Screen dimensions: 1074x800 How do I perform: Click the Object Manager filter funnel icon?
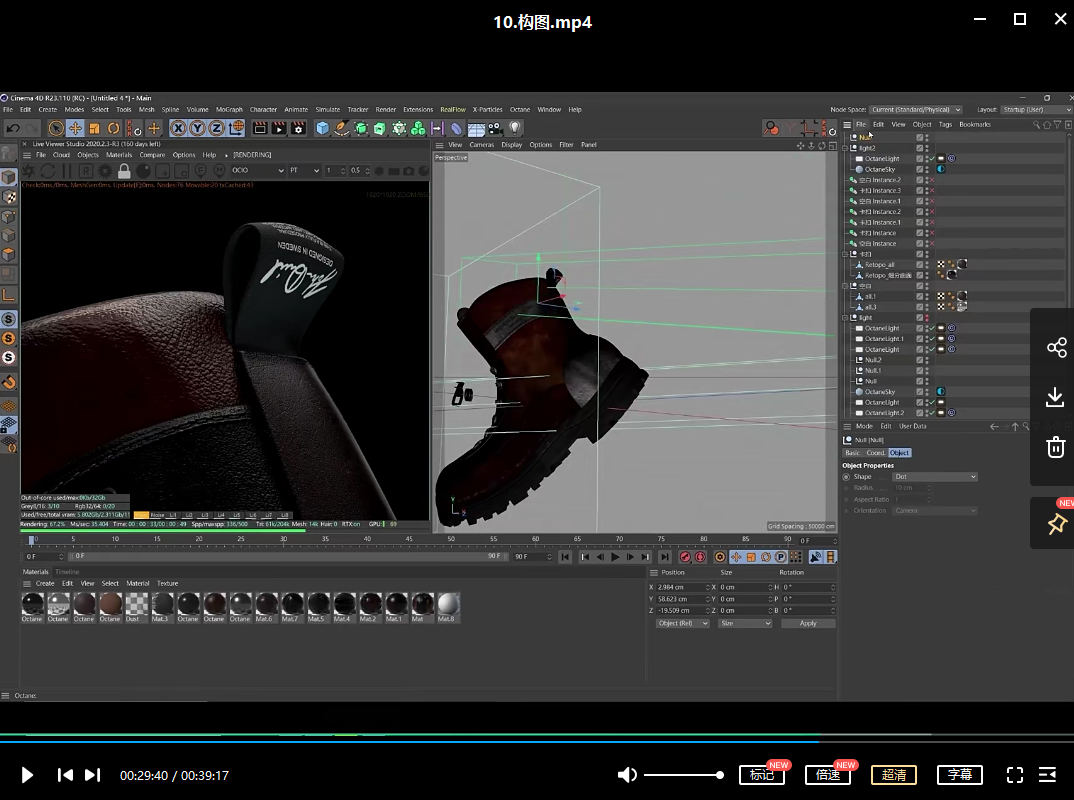(x=1058, y=125)
